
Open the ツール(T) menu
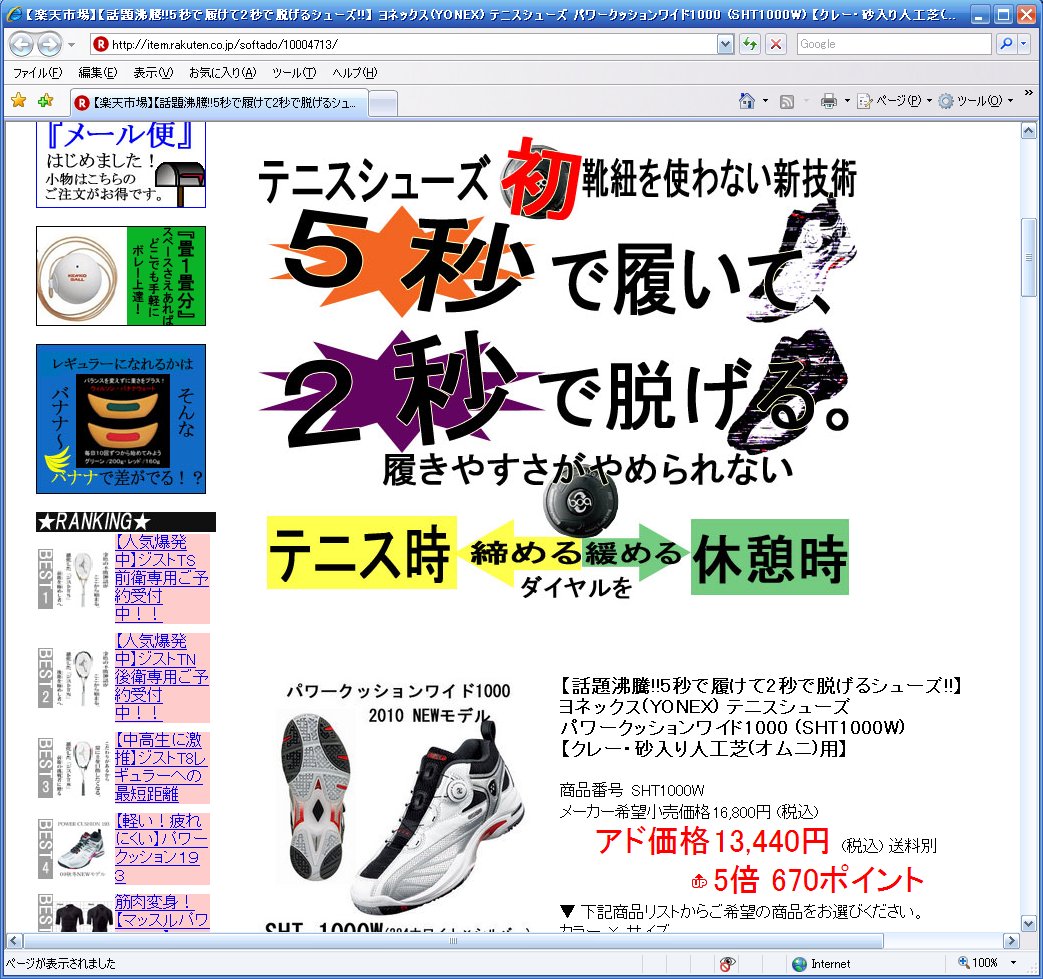[294, 73]
